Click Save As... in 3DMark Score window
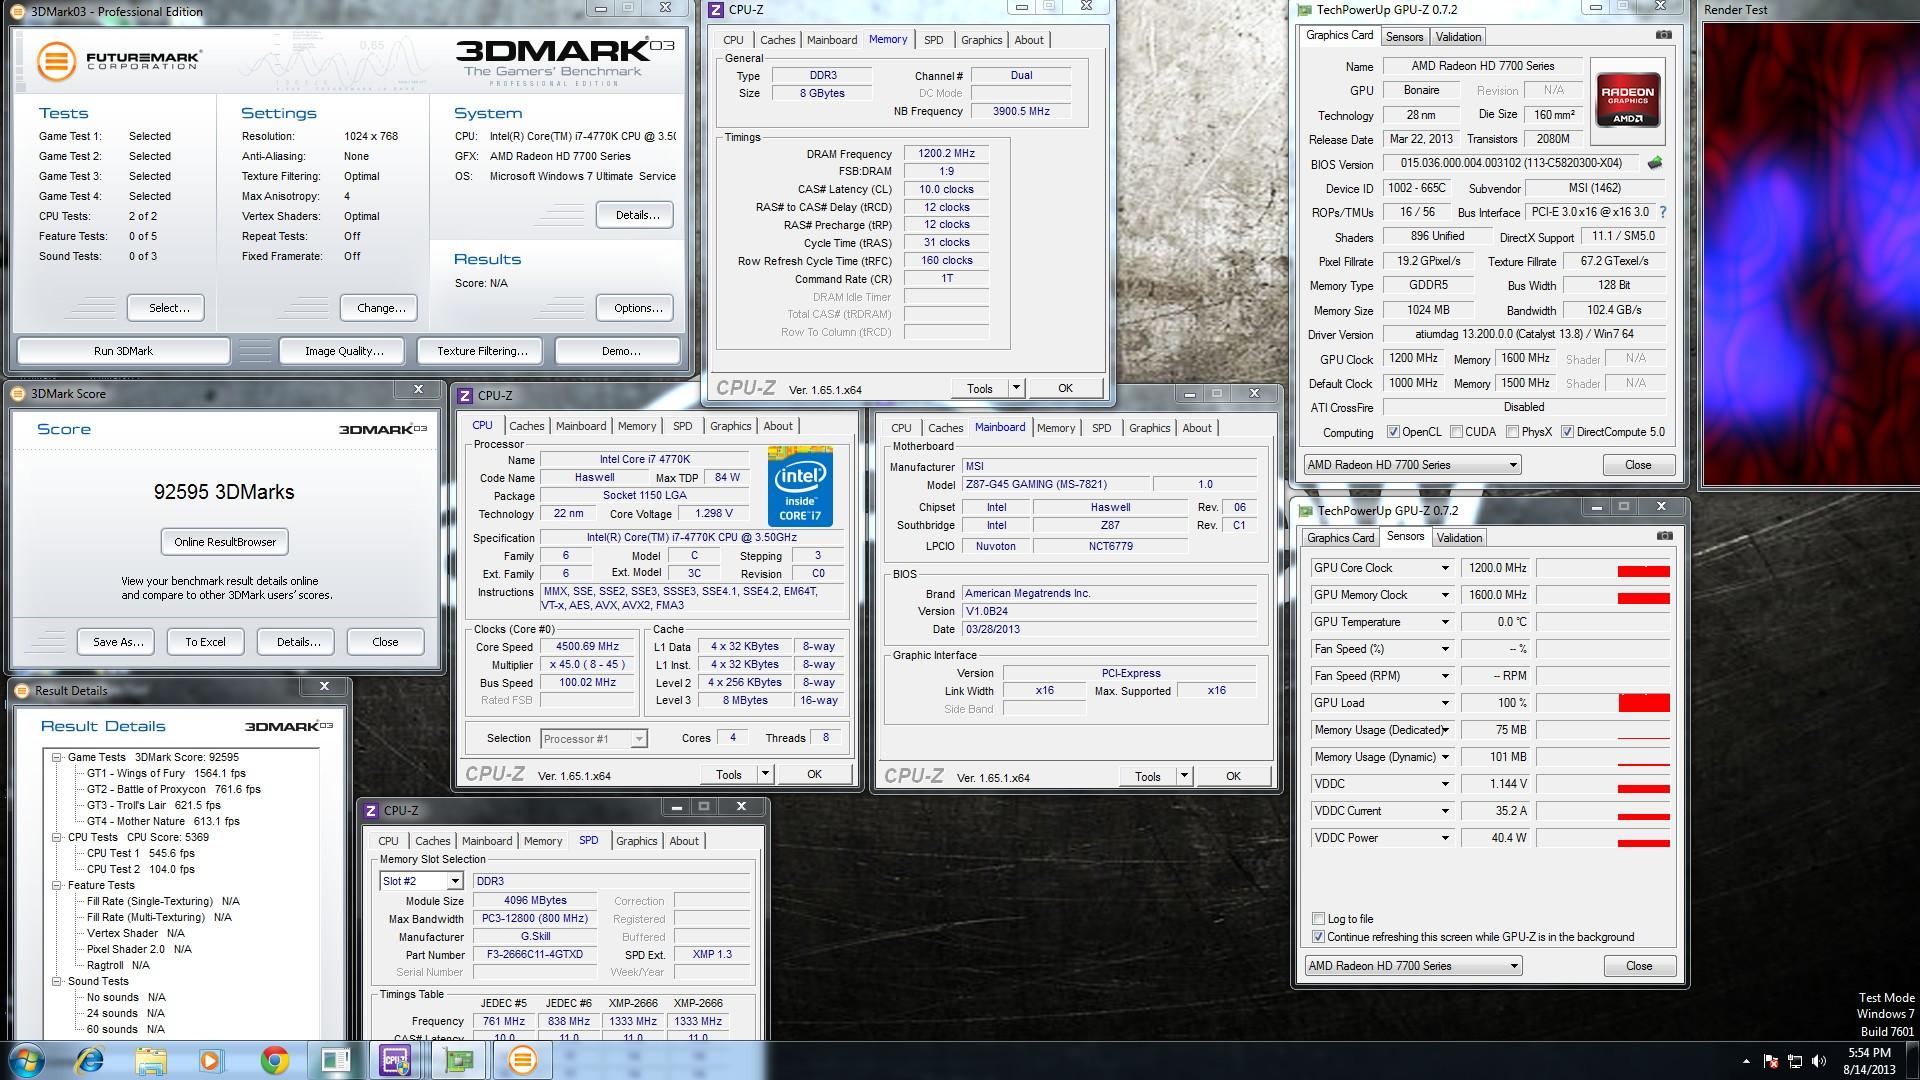The height and width of the screenshot is (1080, 1920). pos(118,642)
